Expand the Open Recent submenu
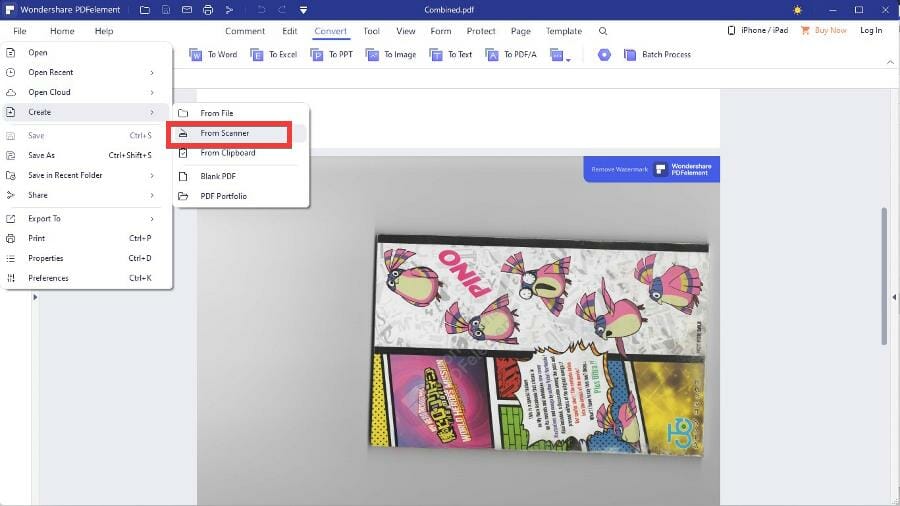The height and width of the screenshot is (506, 900). (86, 72)
